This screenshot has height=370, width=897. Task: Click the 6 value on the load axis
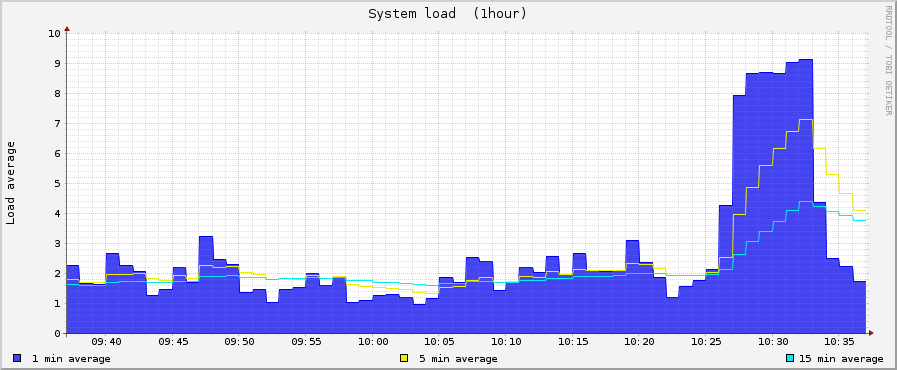tap(57, 153)
